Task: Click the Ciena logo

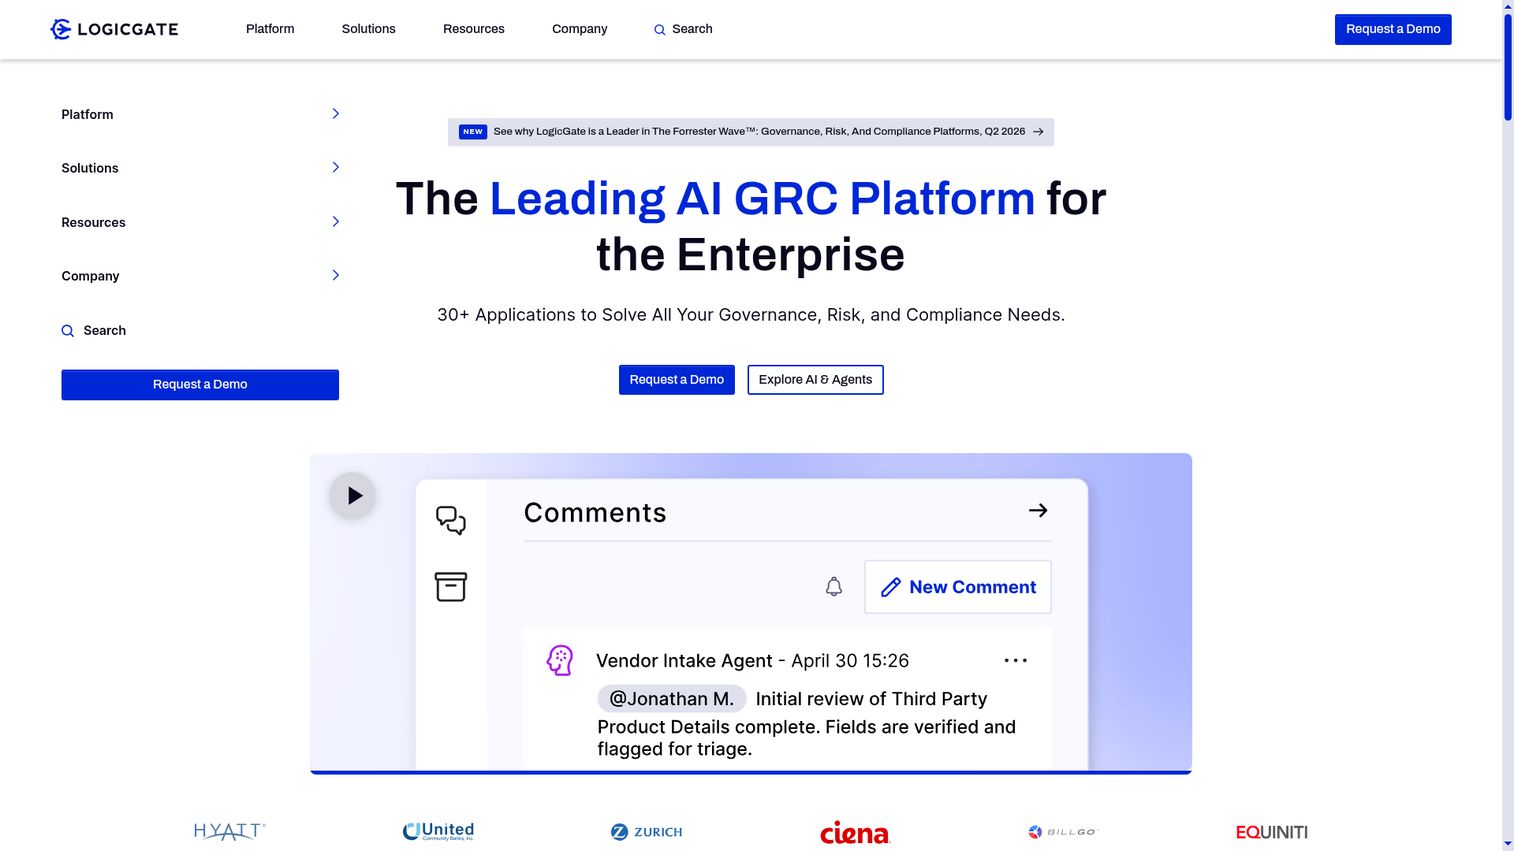Action: (855, 832)
